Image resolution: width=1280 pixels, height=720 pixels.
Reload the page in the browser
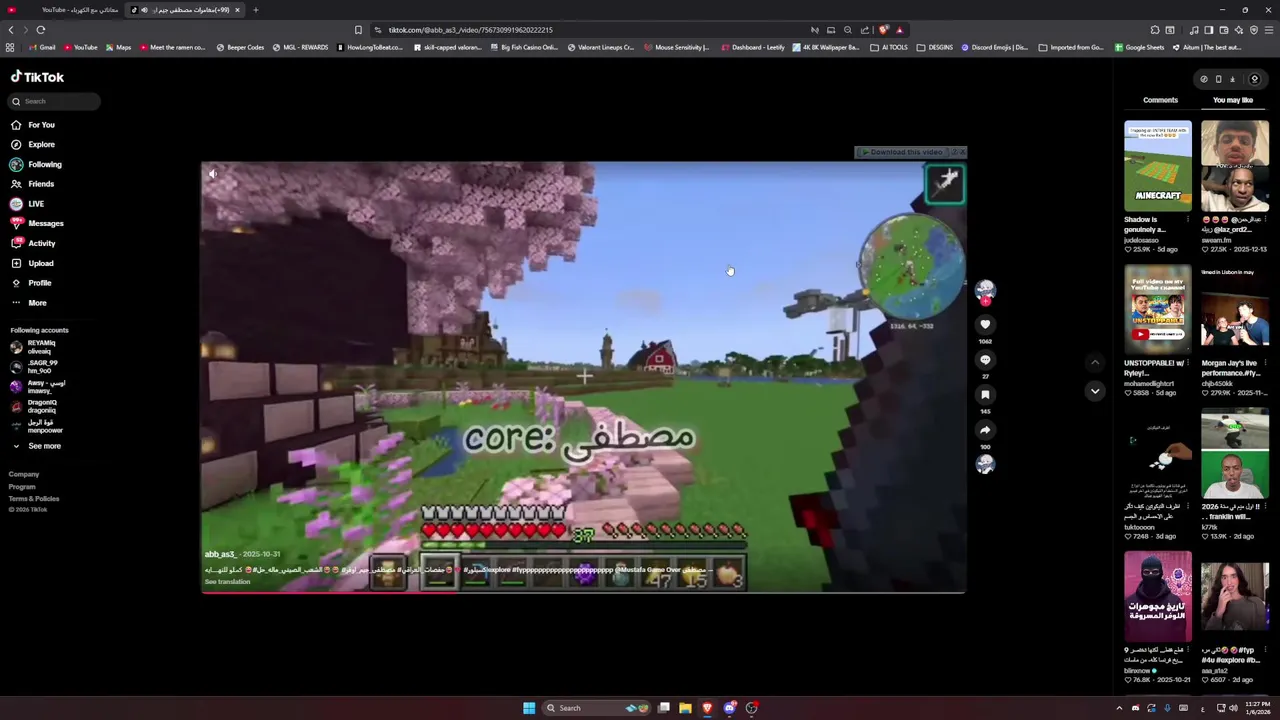pyautogui.click(x=41, y=30)
